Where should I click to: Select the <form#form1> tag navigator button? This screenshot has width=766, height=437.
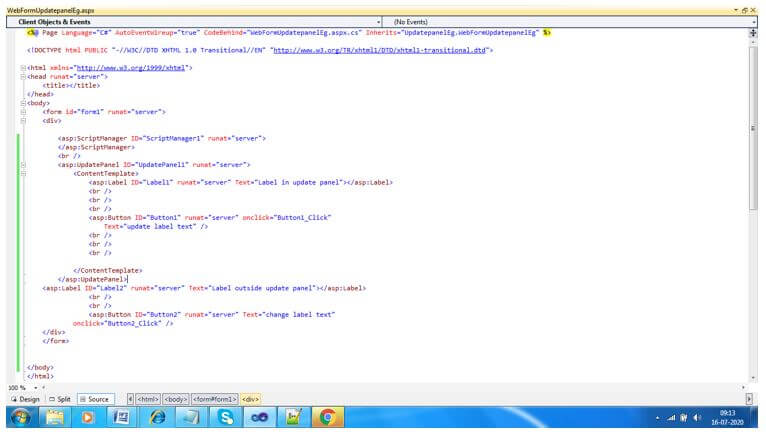pyautogui.click(x=215, y=399)
